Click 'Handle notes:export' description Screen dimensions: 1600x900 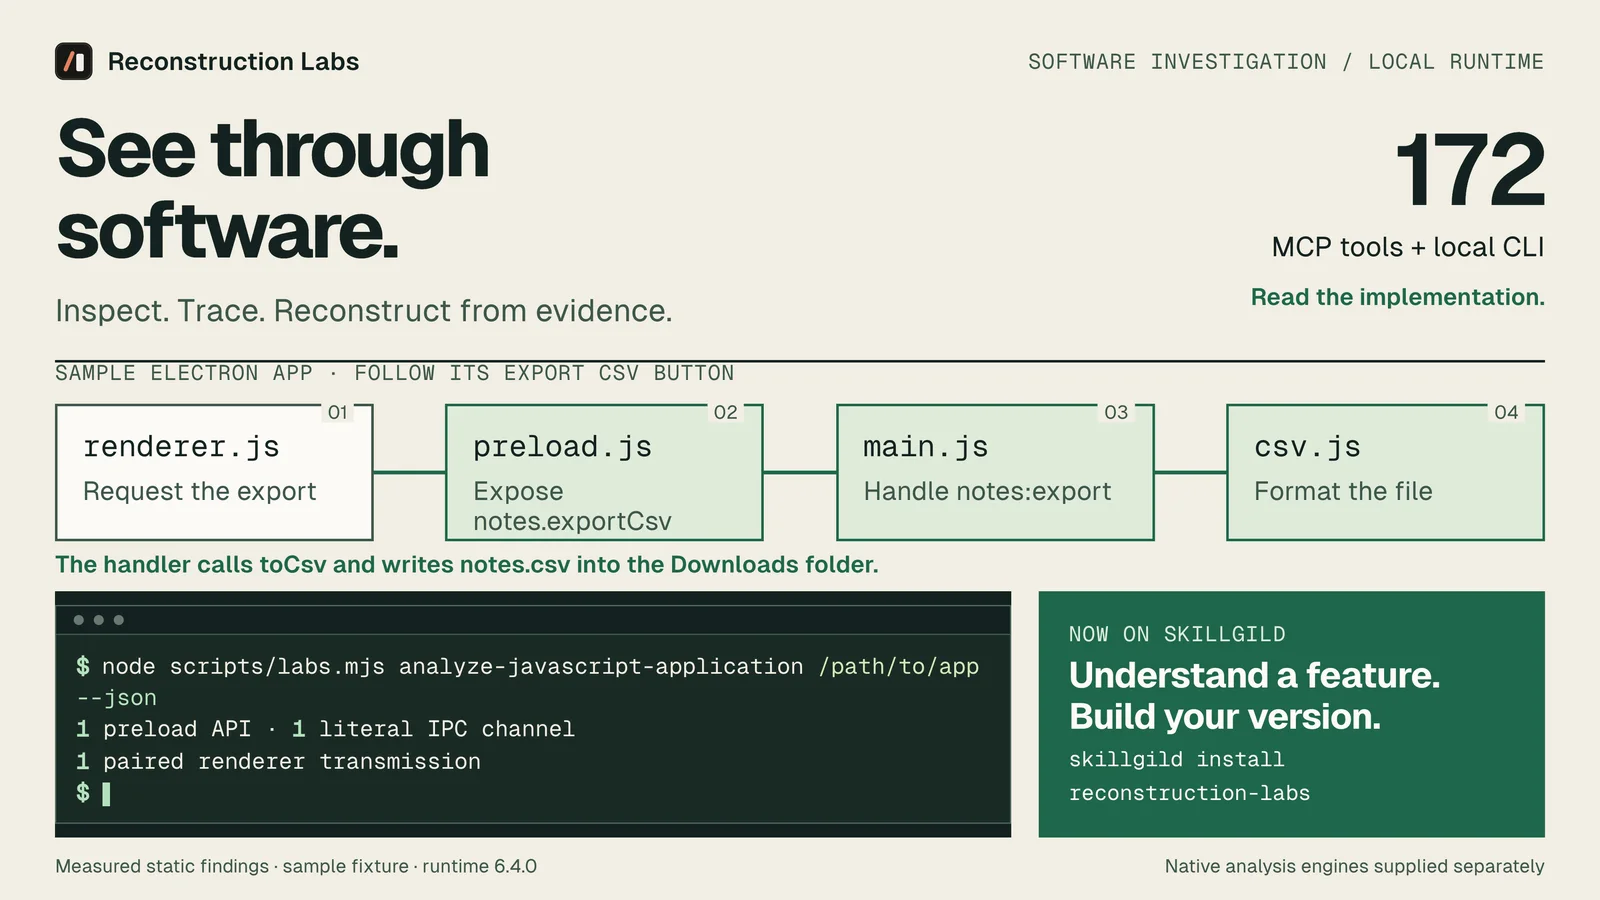tap(987, 491)
